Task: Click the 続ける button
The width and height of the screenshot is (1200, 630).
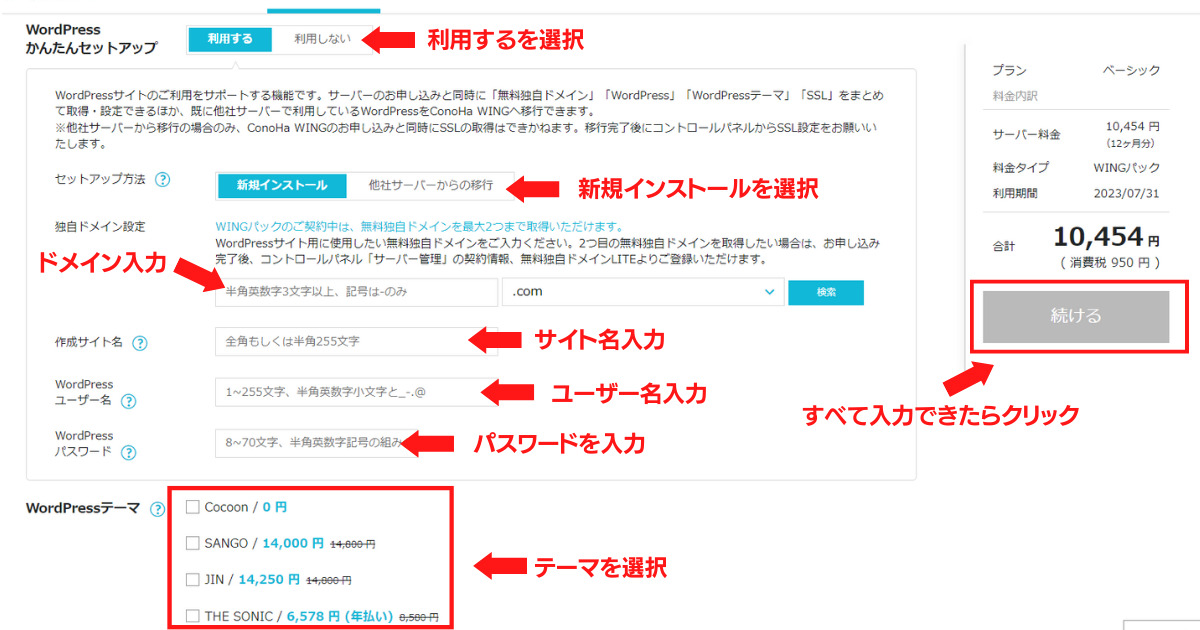Action: 1076,317
